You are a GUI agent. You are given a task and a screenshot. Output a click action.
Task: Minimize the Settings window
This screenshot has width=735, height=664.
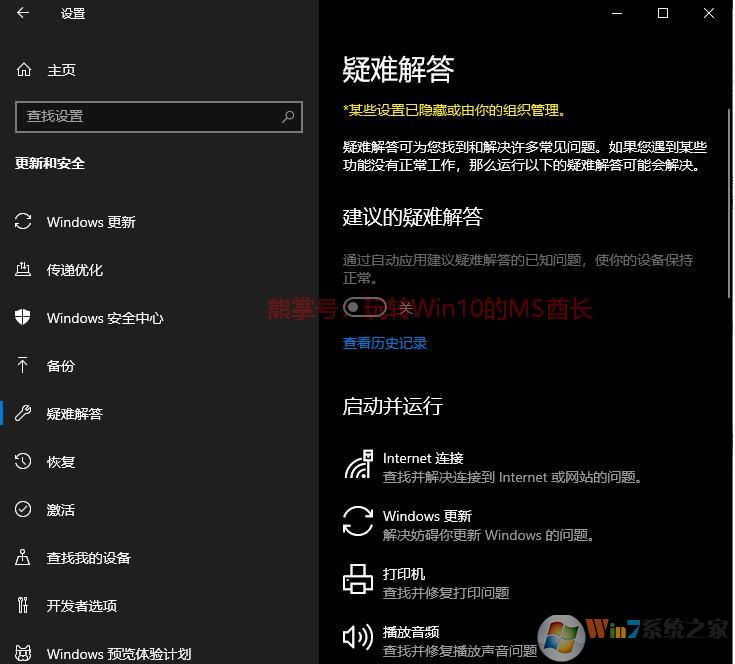pos(617,13)
